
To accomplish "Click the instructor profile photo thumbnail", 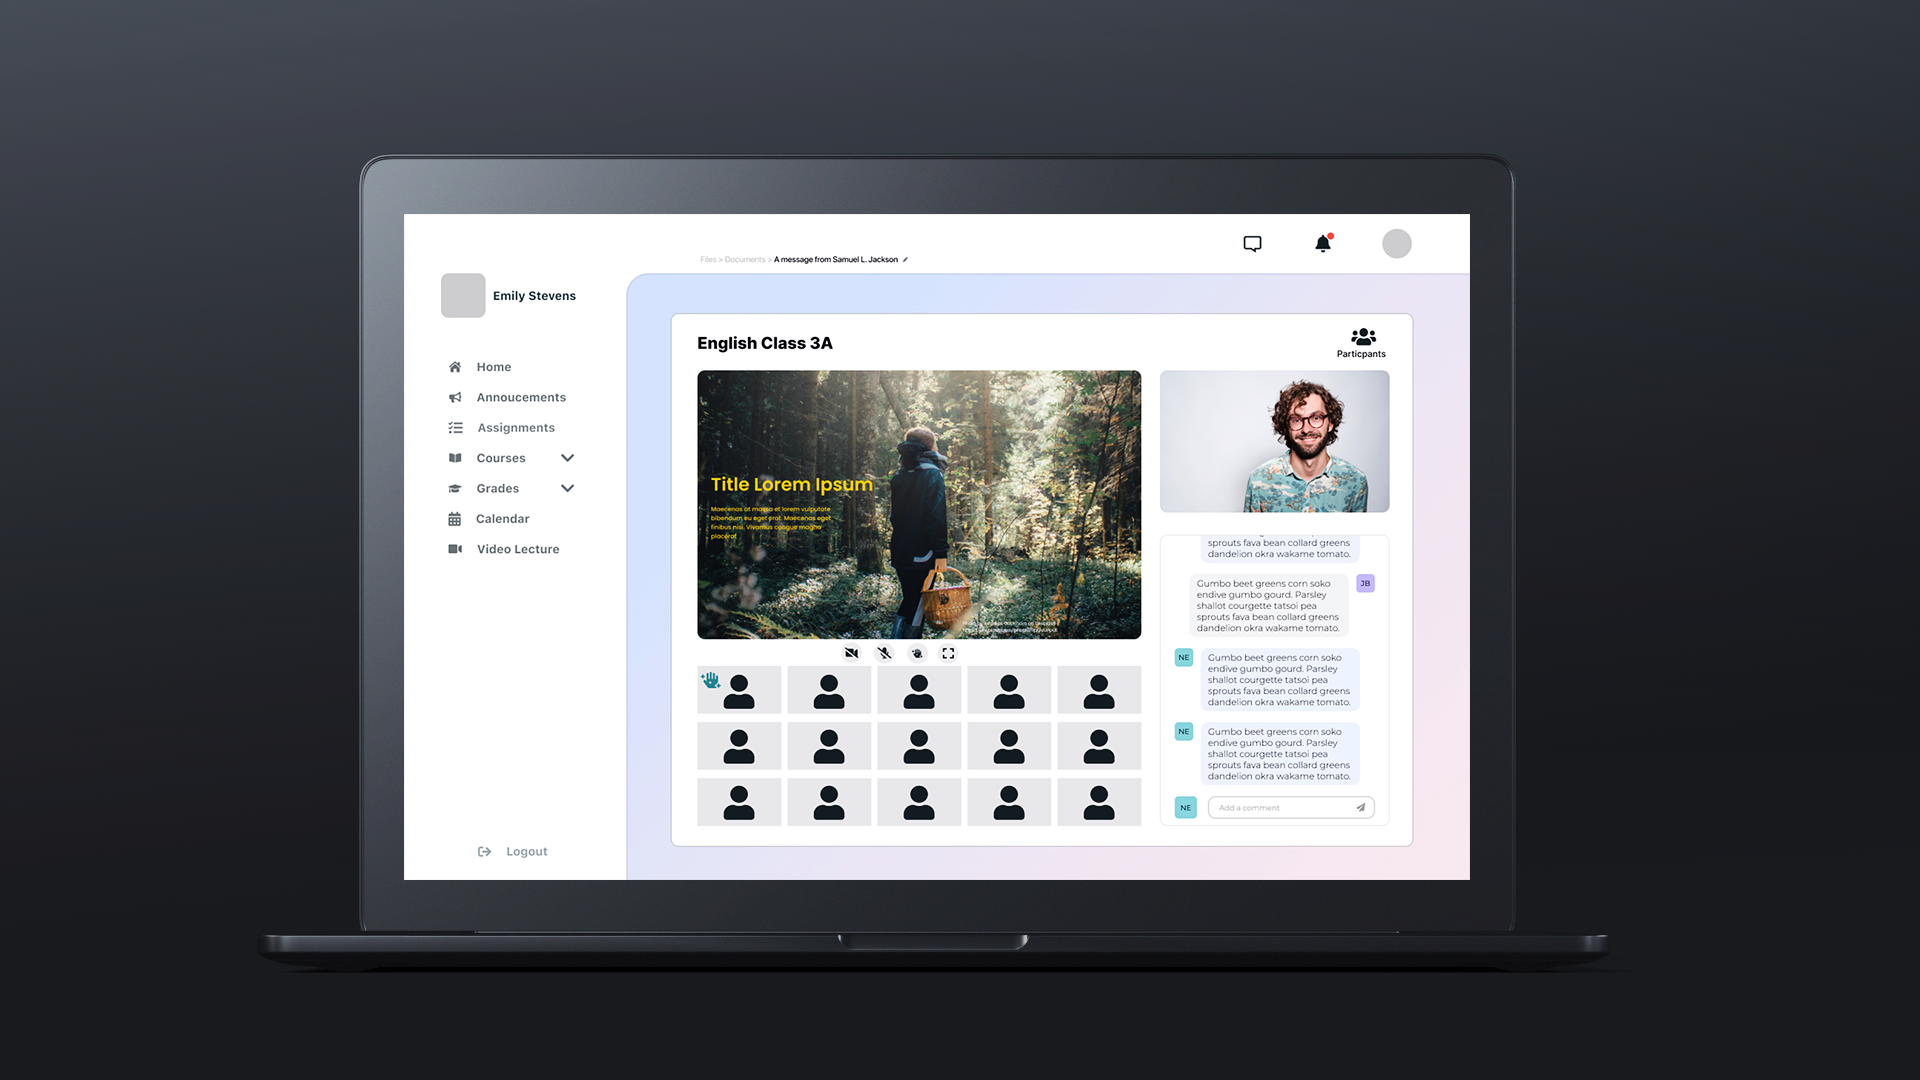I will click(1274, 440).
